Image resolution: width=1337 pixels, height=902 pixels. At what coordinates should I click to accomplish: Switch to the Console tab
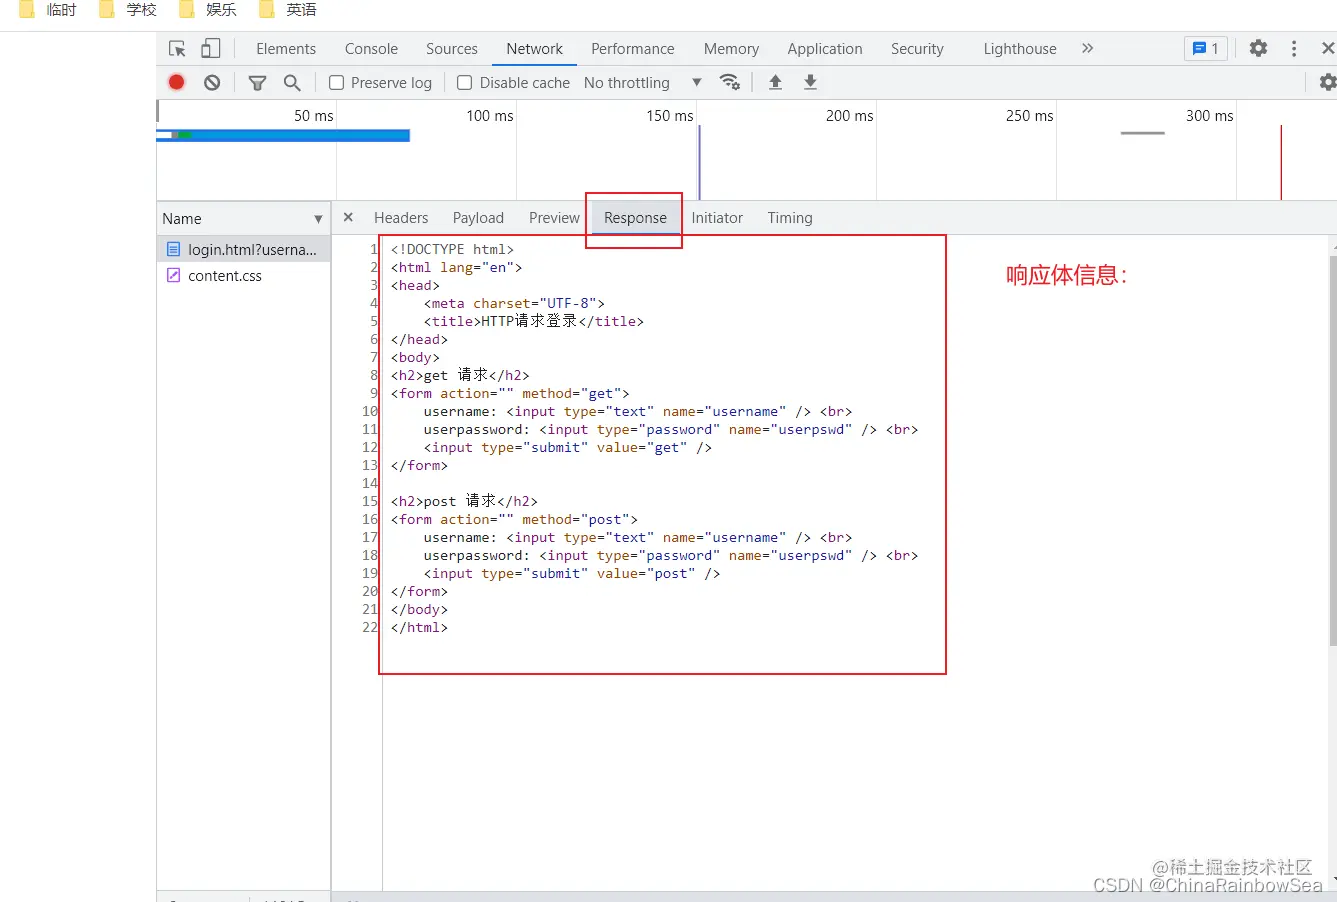pyautogui.click(x=371, y=49)
